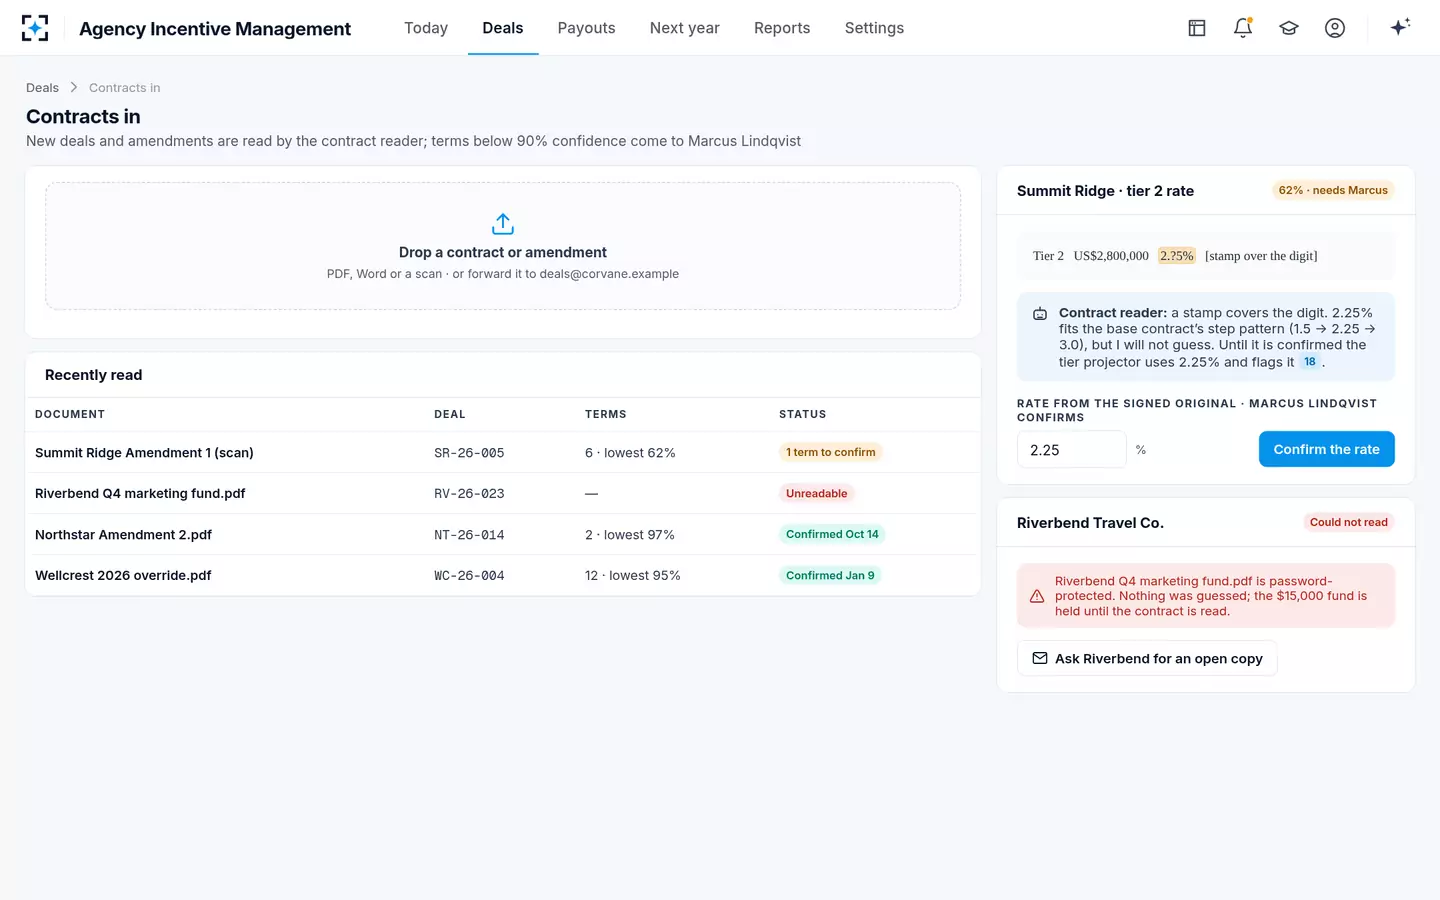The image size is (1440, 900).
Task: Open the graduation cap learning icon
Action: pyautogui.click(x=1289, y=28)
